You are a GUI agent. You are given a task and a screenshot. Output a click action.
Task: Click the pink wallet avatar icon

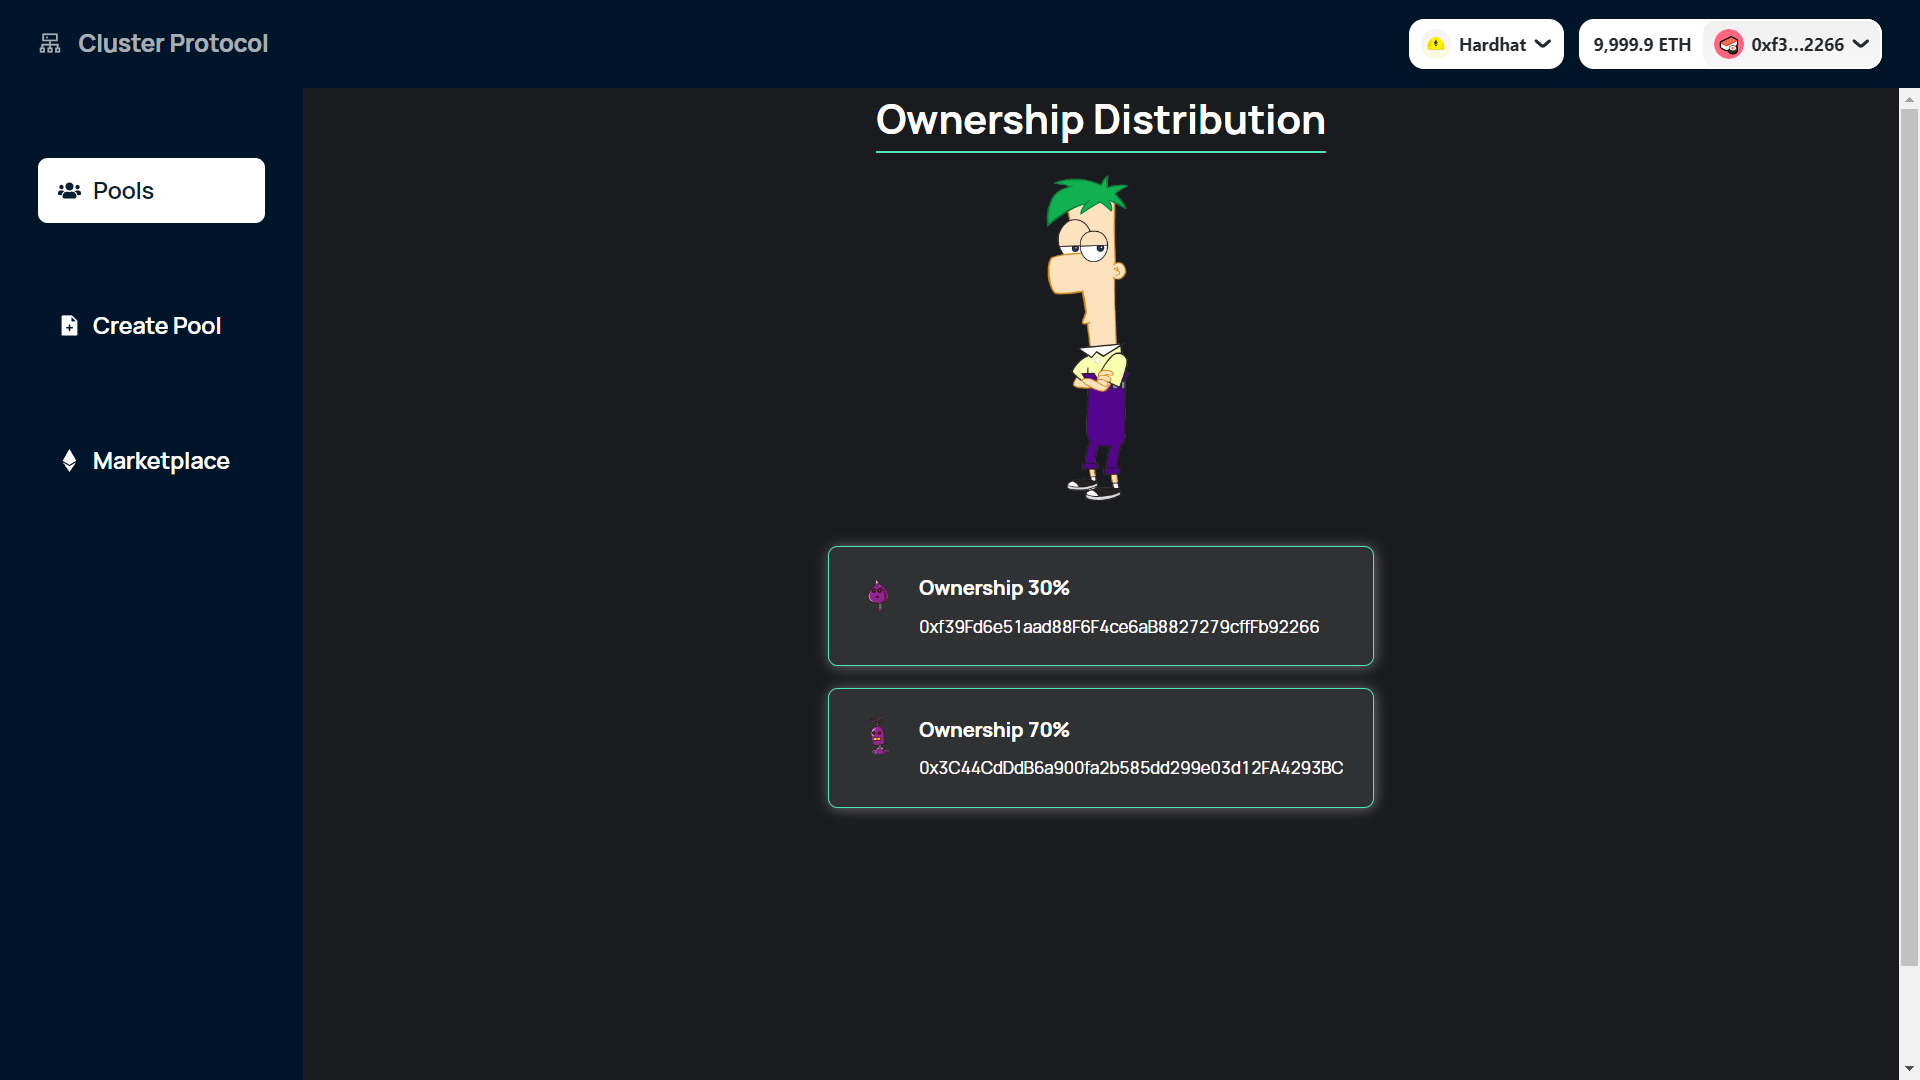(x=1728, y=44)
